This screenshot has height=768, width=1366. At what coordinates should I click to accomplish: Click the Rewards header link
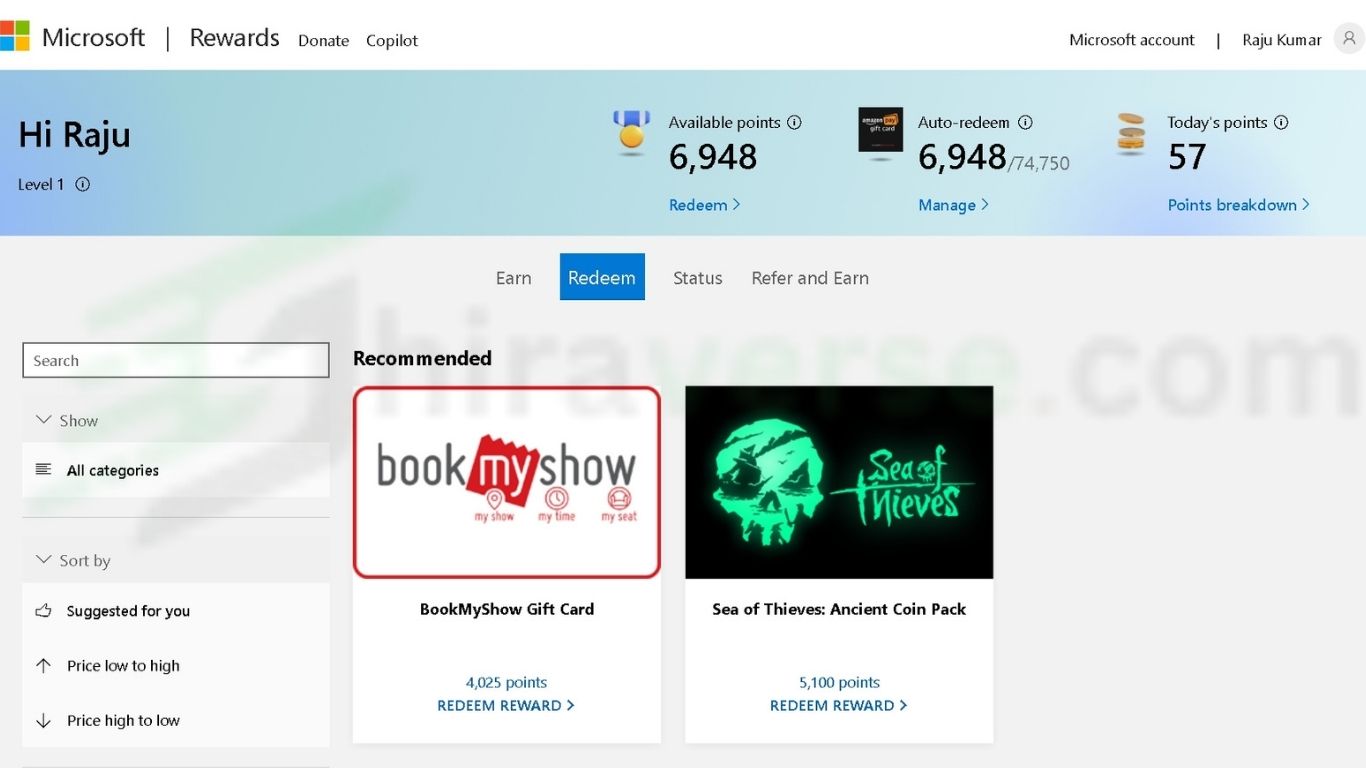click(235, 38)
